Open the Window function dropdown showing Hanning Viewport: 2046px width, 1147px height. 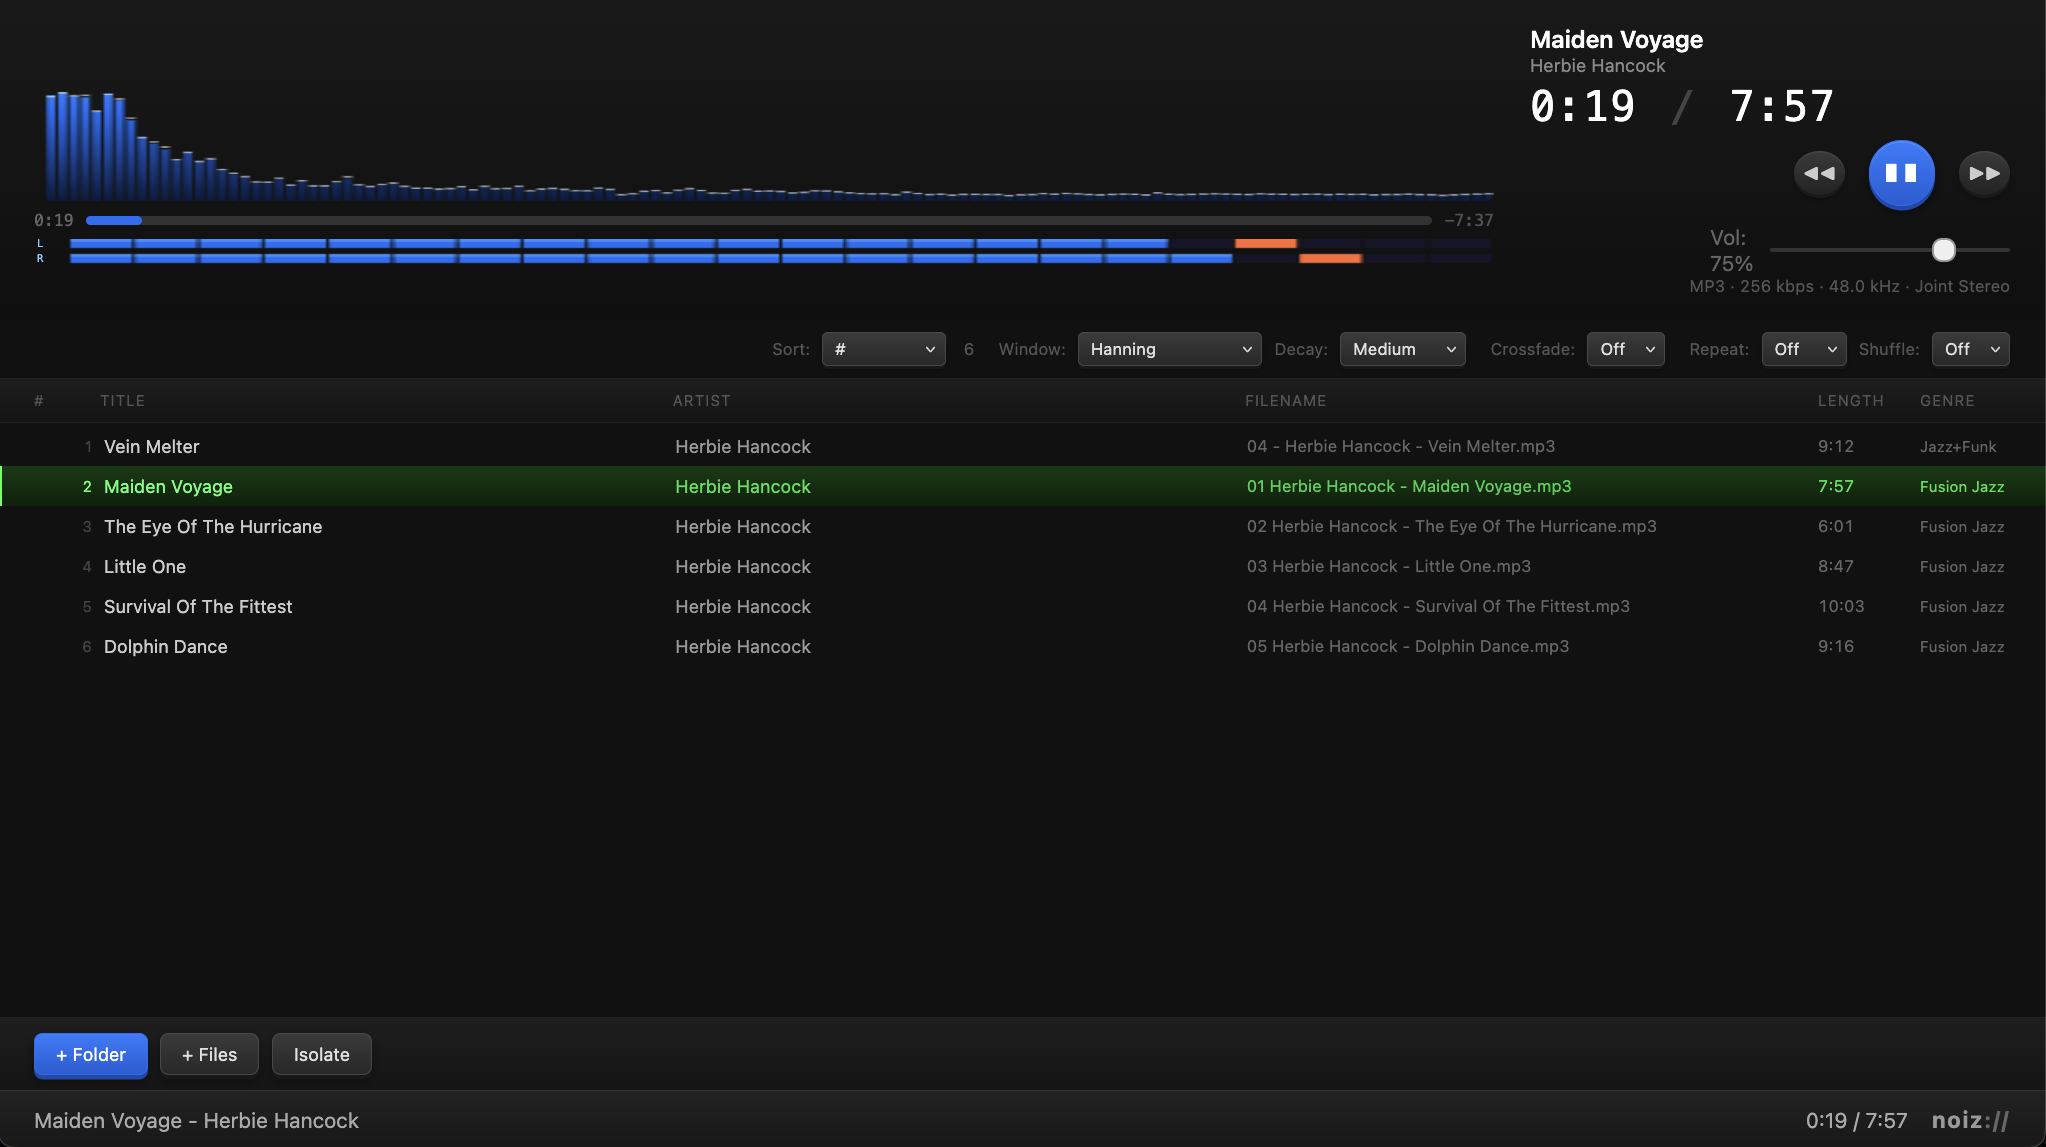[1169, 349]
